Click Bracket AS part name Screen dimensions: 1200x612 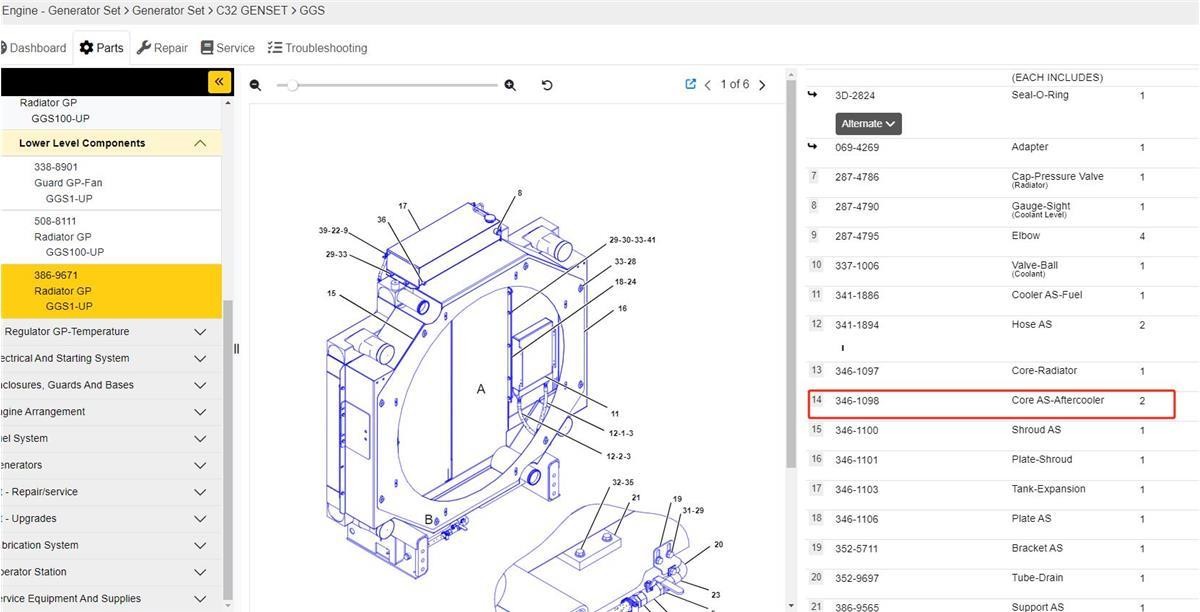pyautogui.click(x=1039, y=548)
